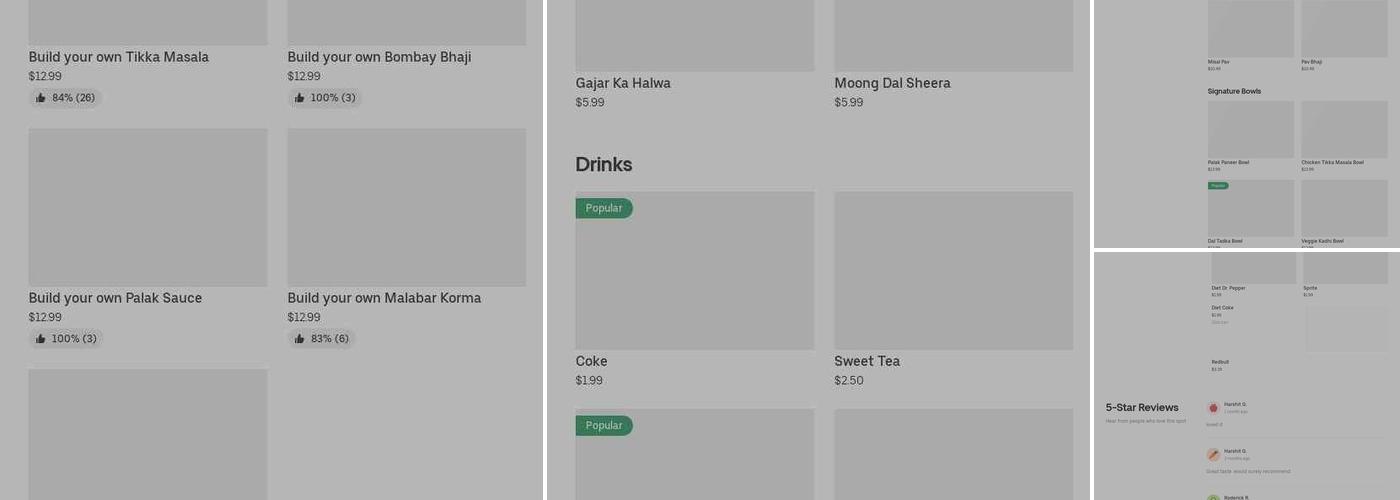The width and height of the screenshot is (1400, 500).
Task: Select the Gajar Ka Halwa dessert
Action: (x=623, y=83)
